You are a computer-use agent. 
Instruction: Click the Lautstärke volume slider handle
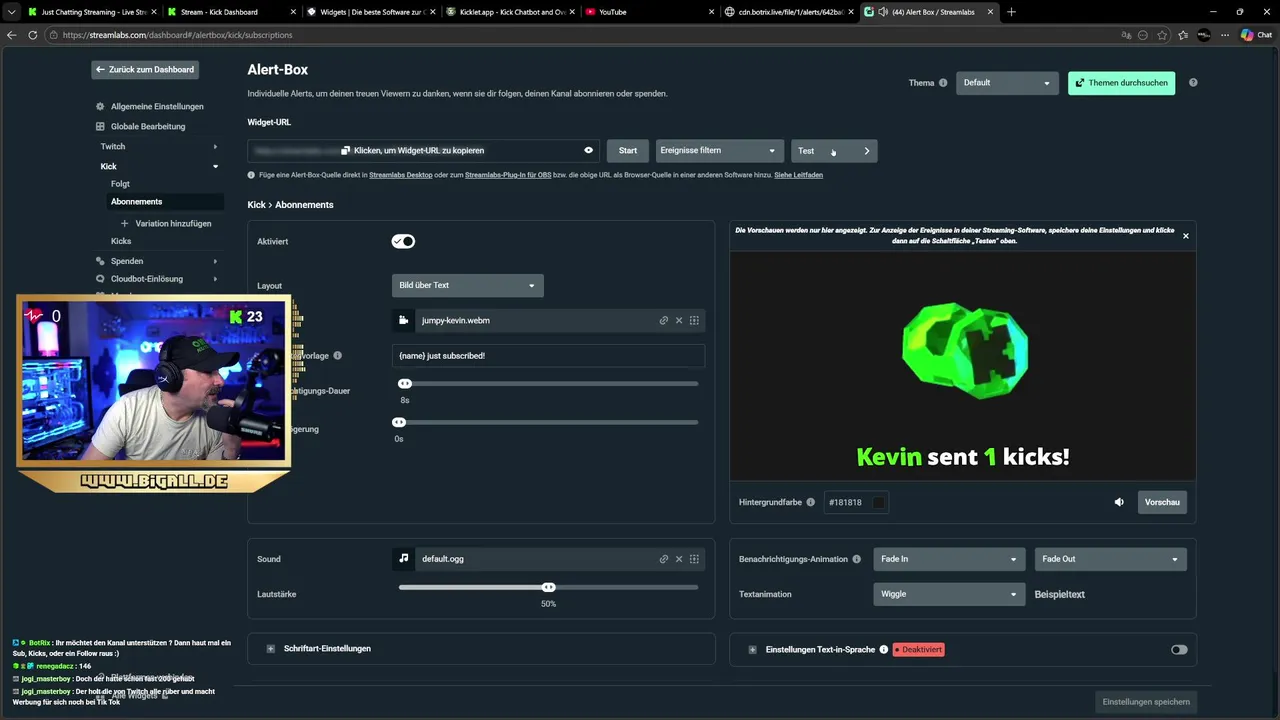pos(548,587)
